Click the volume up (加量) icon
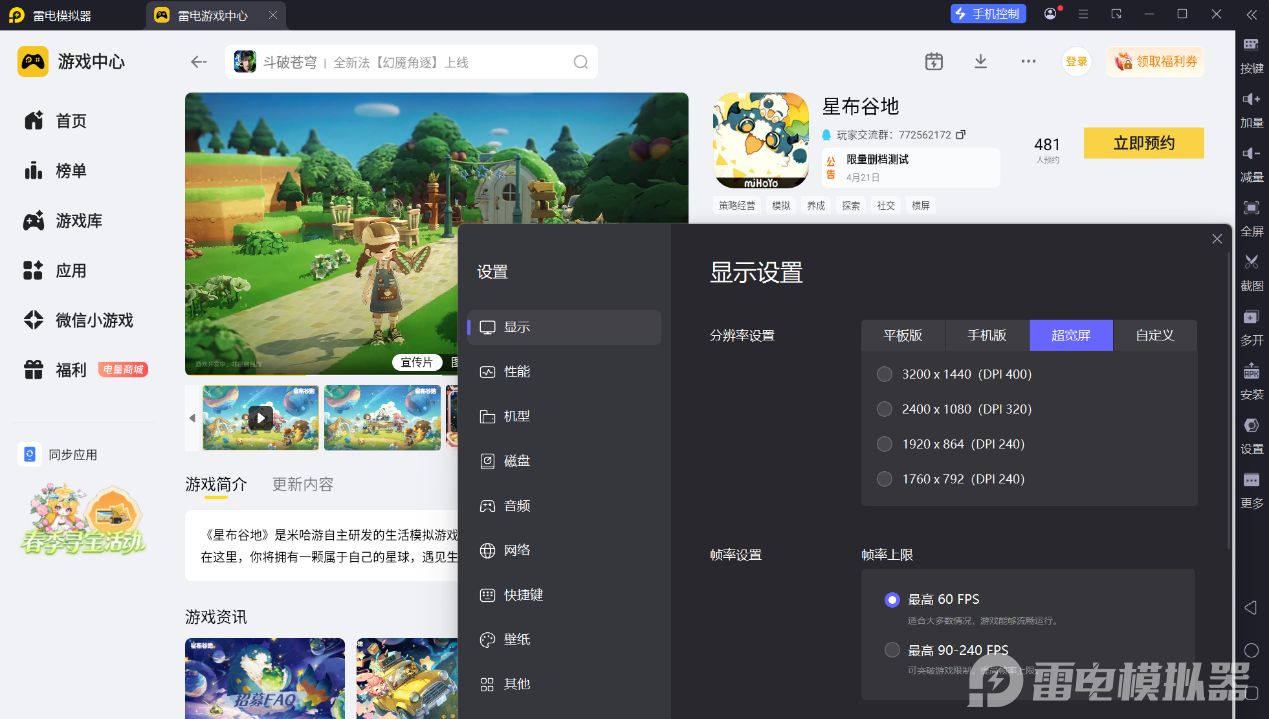Image resolution: width=1269 pixels, height=719 pixels. tap(1251, 100)
